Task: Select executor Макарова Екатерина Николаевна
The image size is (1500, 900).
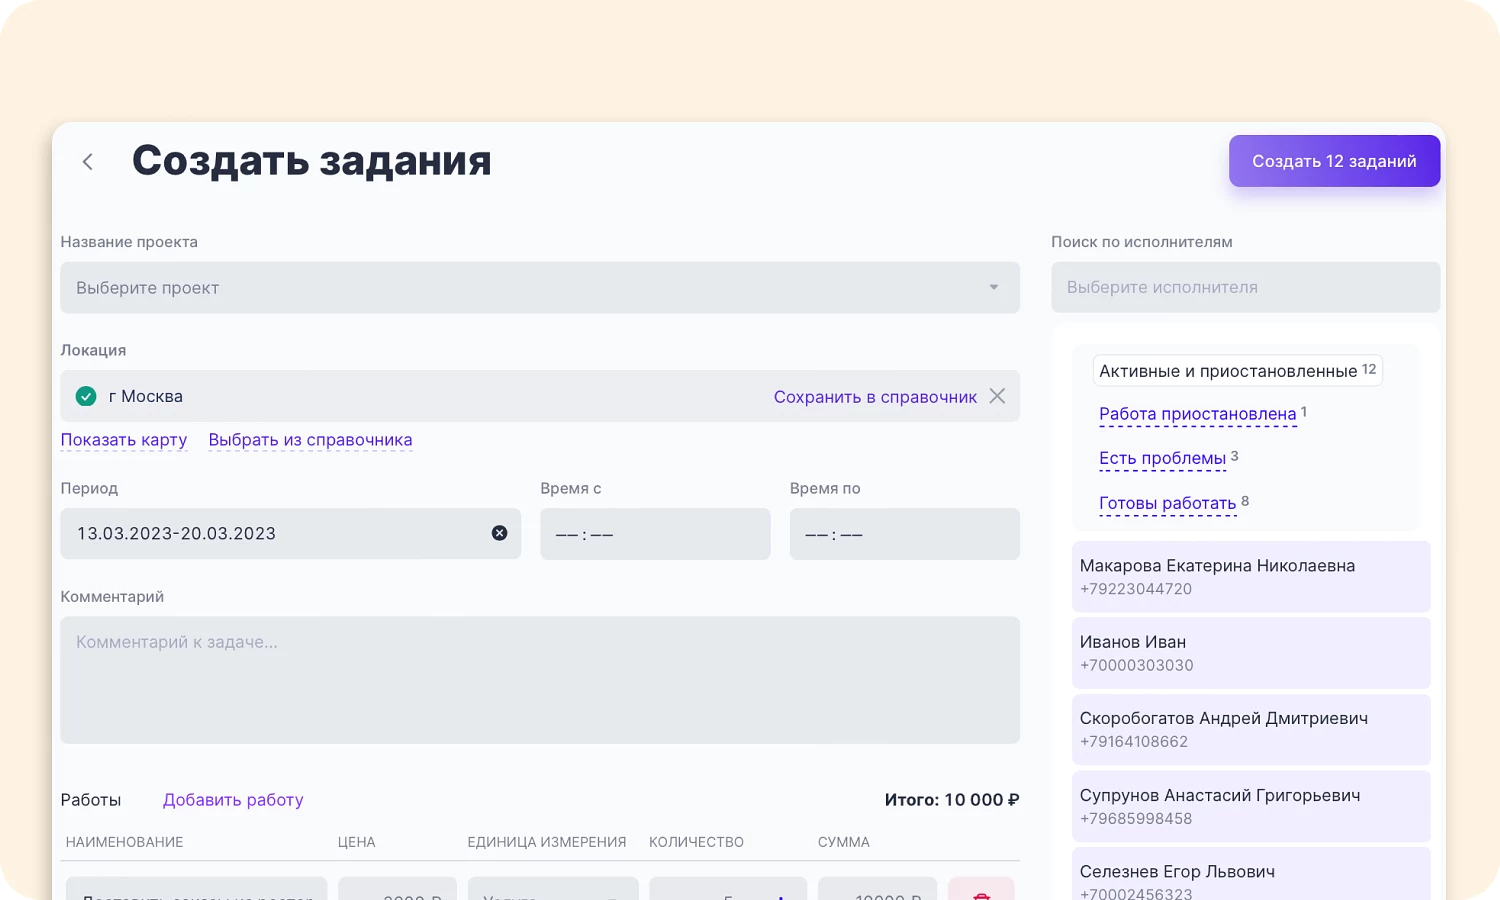Action: 1251,577
